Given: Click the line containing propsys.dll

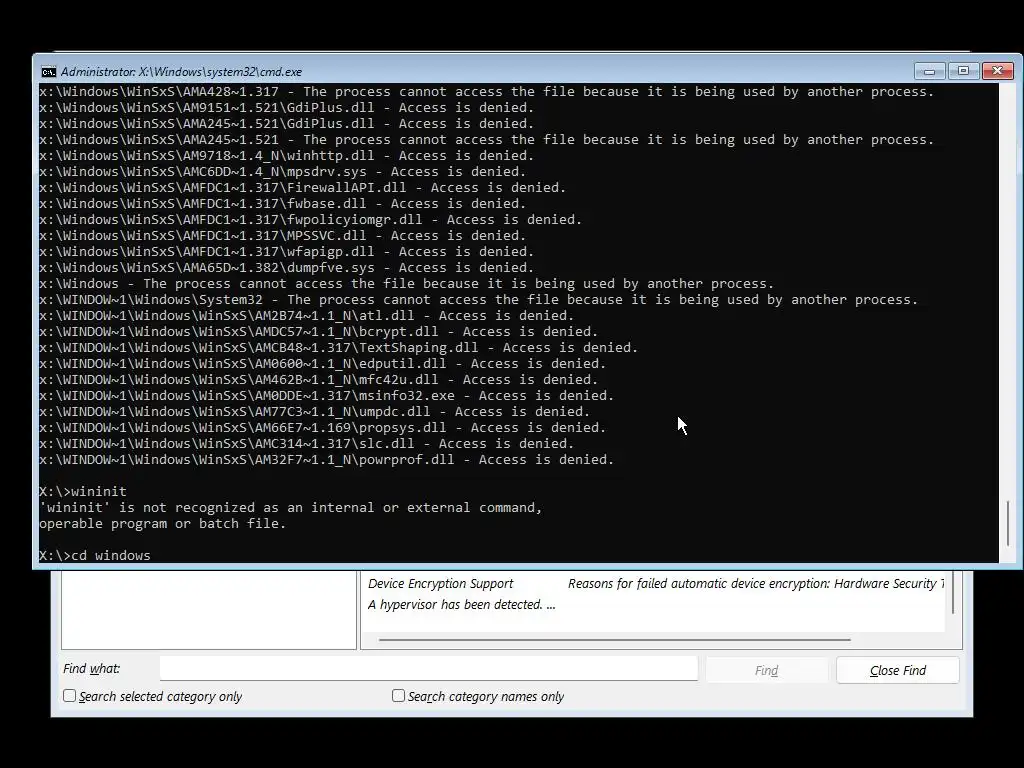Looking at the screenshot, I should pyautogui.click(x=323, y=427).
